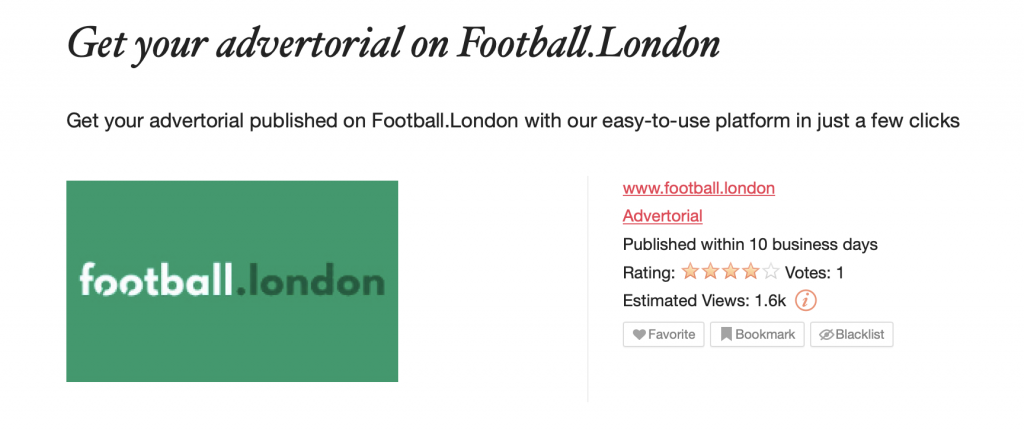Image resolution: width=1024 pixels, height=430 pixels.
Task: Open the www.football.london link
Action: [x=699, y=188]
